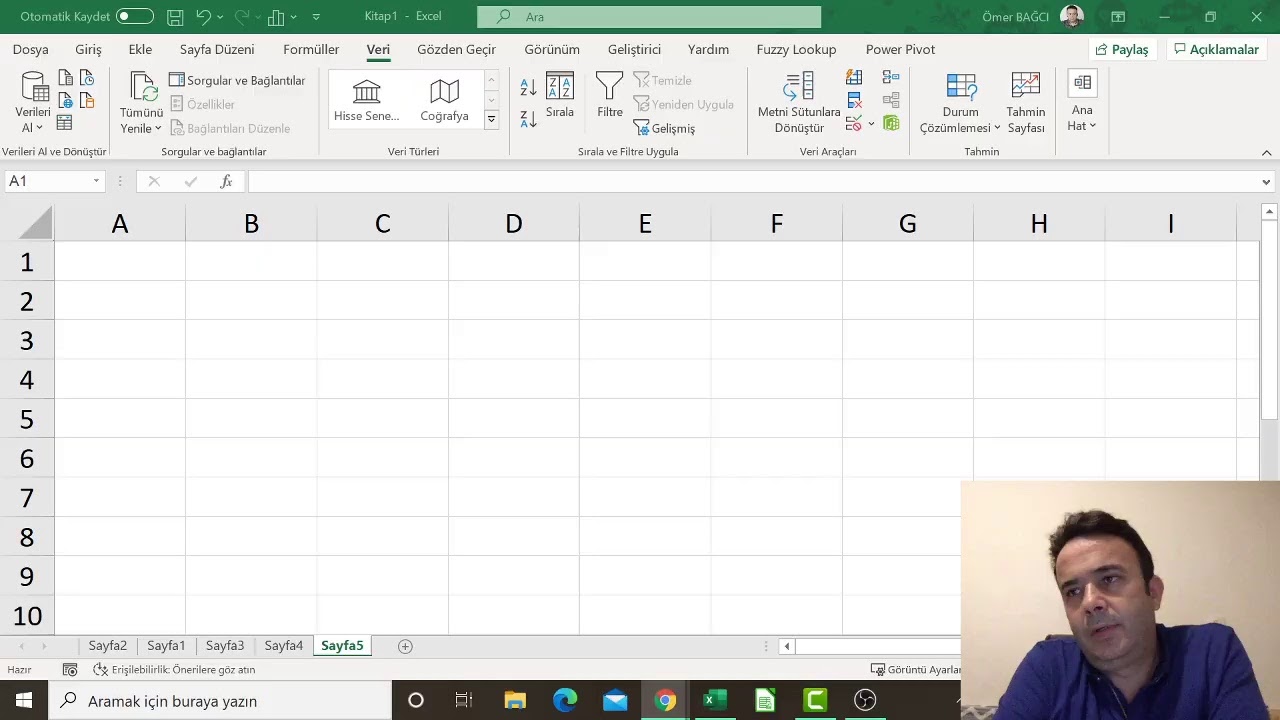Click the chart icon in quick access toolbar
Image resolution: width=1280 pixels, height=720 pixels.
point(276,17)
